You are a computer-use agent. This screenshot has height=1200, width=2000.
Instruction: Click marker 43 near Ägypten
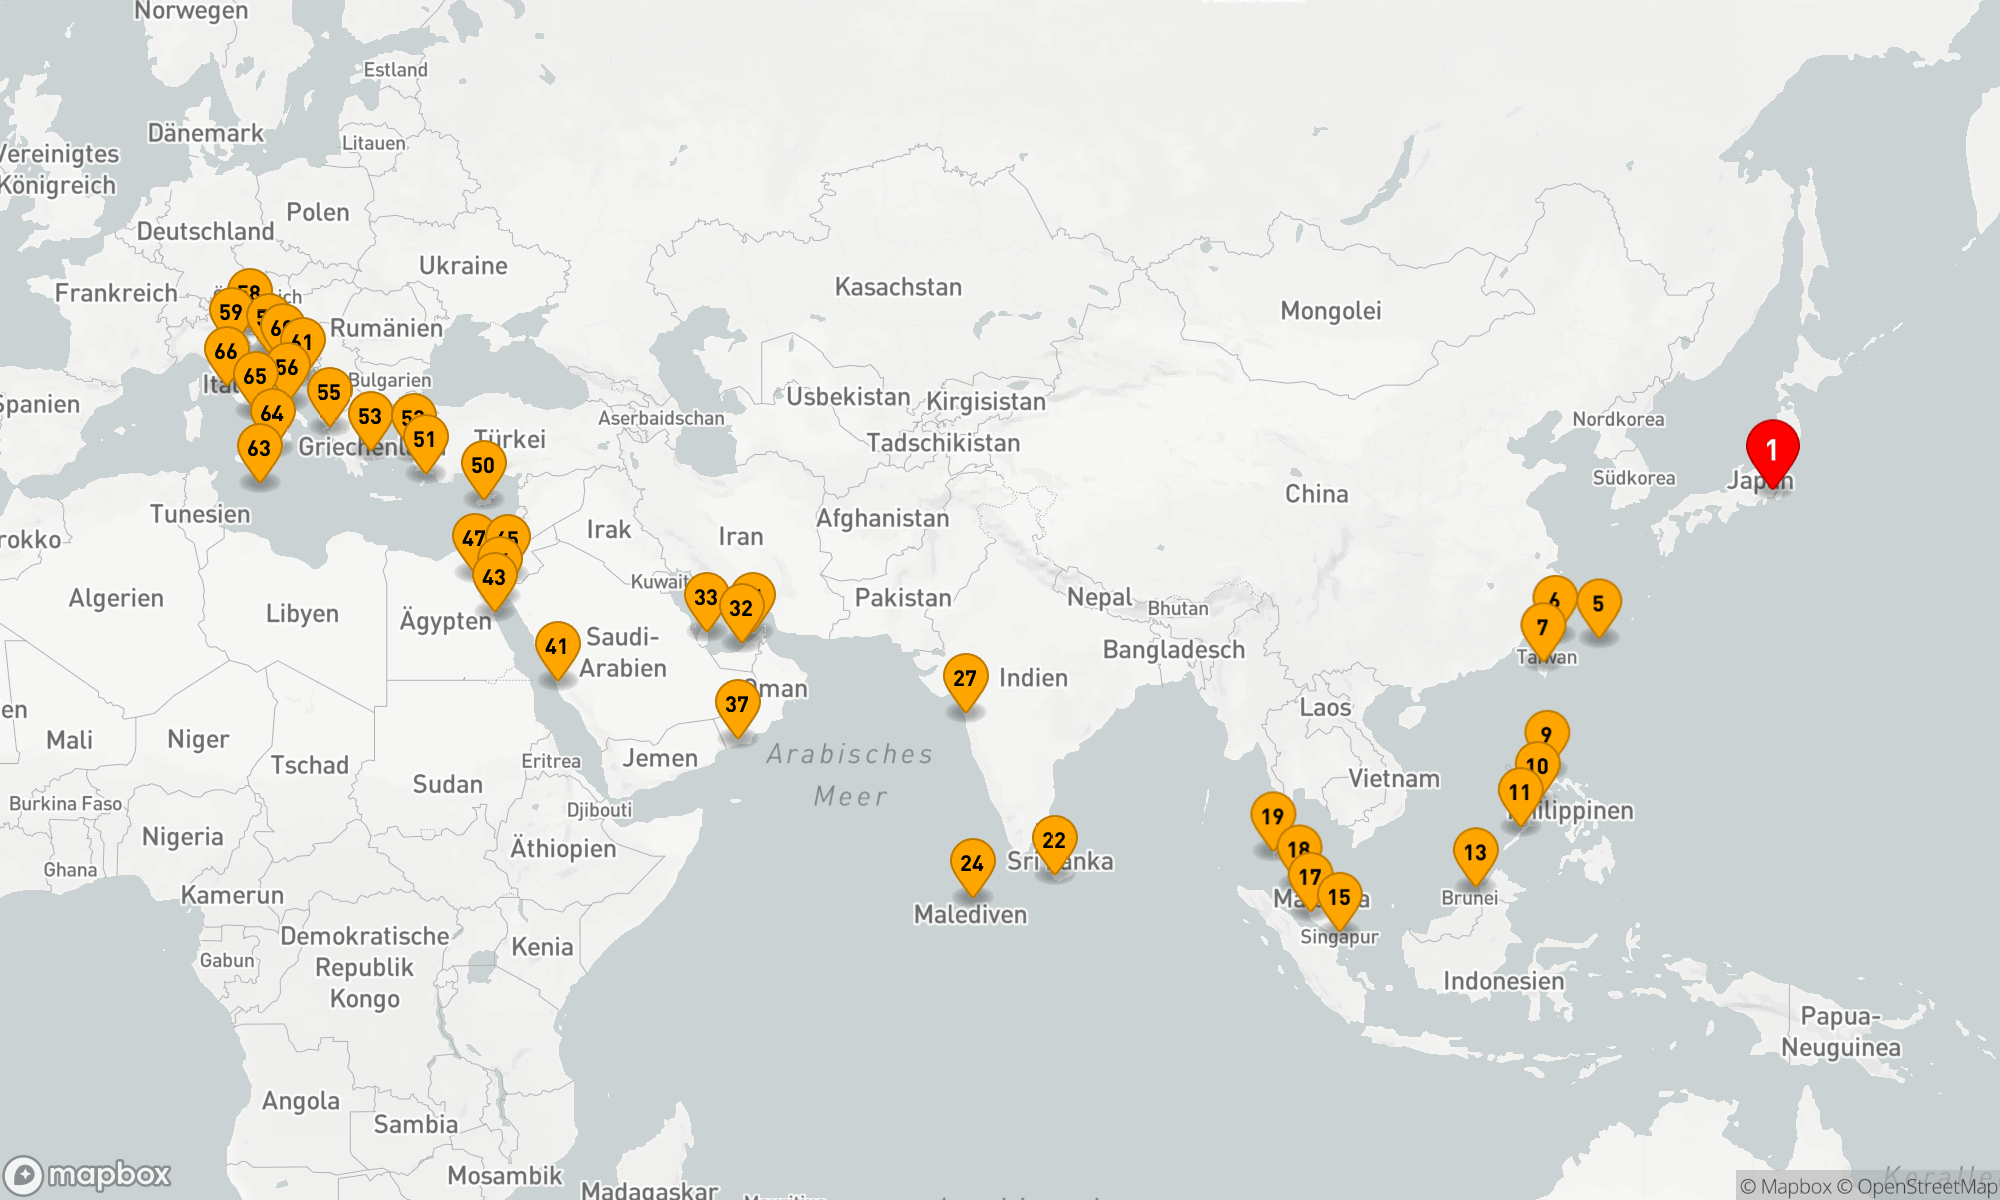494,578
